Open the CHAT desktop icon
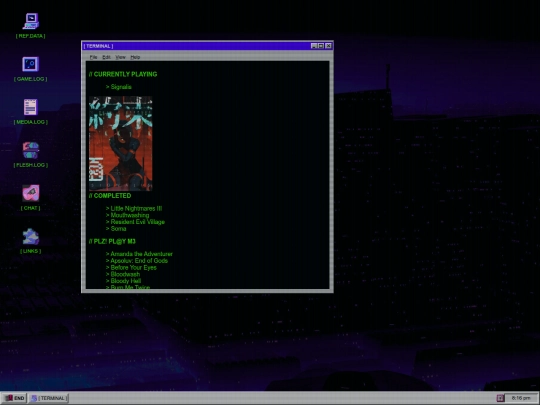The image size is (540, 405). click(x=31, y=197)
